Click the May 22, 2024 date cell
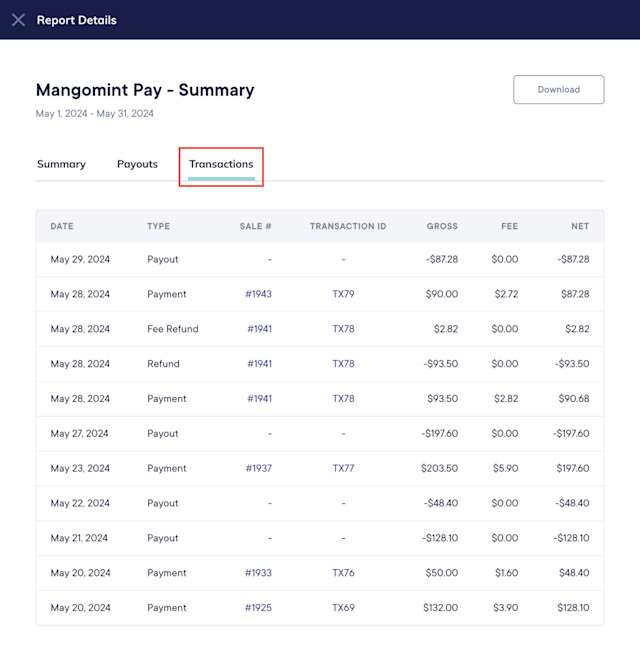 (x=80, y=503)
